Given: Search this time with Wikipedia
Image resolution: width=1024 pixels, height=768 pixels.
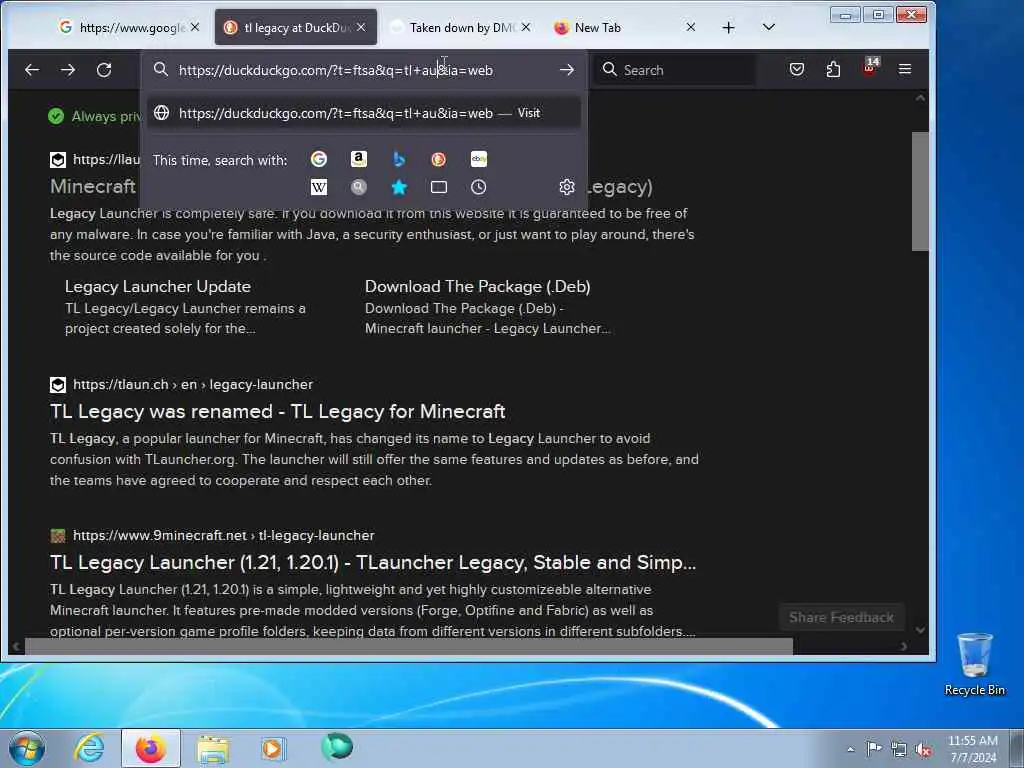Looking at the screenshot, I should click(319, 187).
